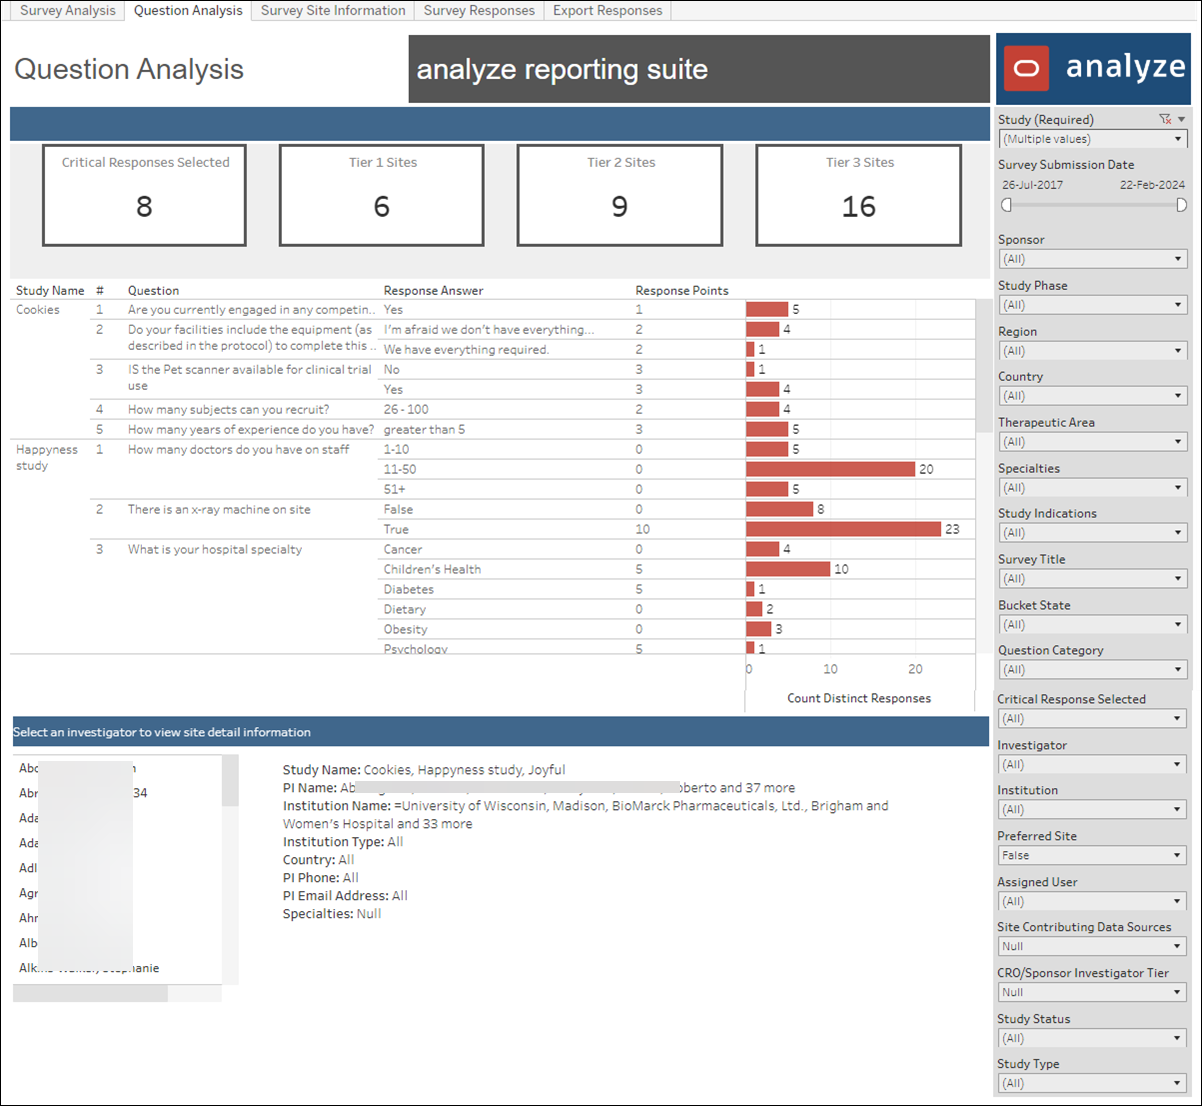Expand the Therapeutic Area dropdown
Screen dimensions: 1202x1106
point(1093,442)
